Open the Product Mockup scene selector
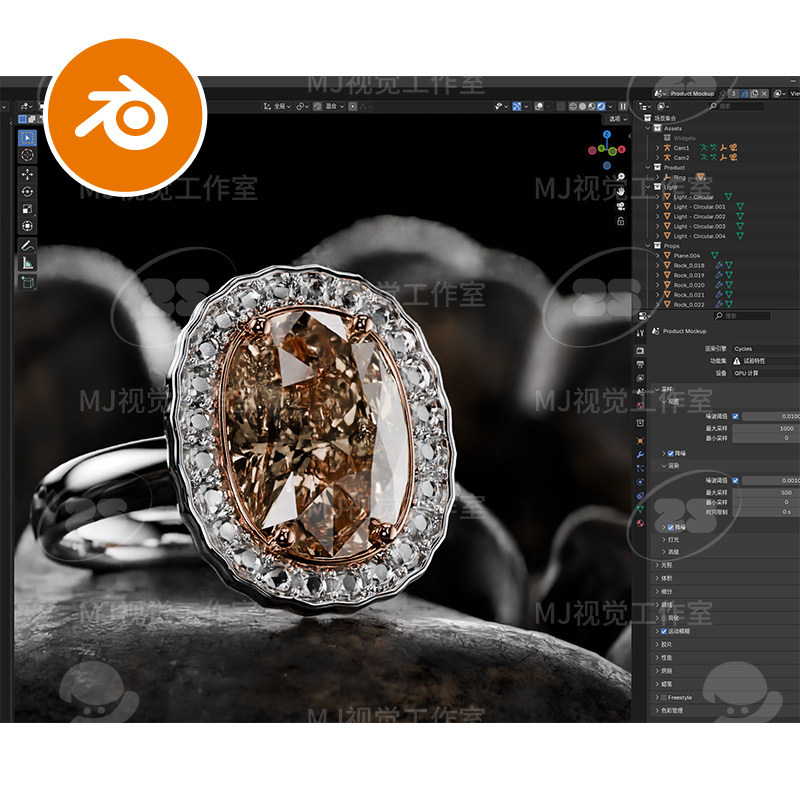Image resolution: width=800 pixels, height=800 pixels. (x=692, y=94)
